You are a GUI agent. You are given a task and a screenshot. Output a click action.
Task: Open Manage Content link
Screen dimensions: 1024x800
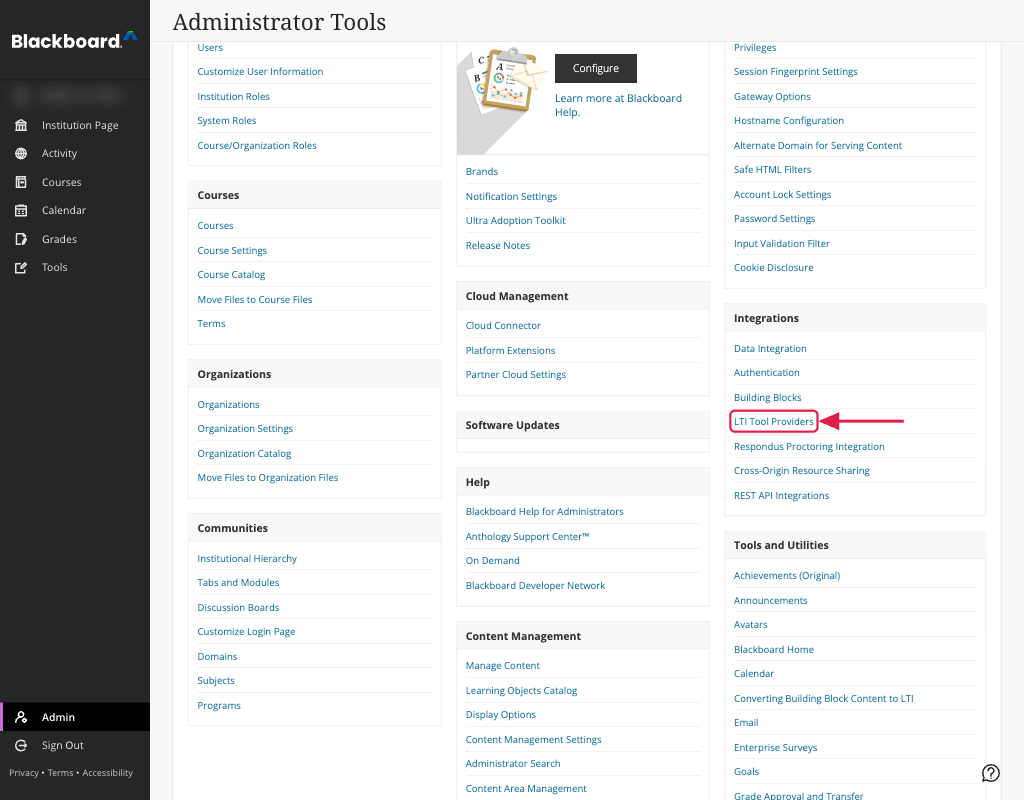click(x=502, y=666)
